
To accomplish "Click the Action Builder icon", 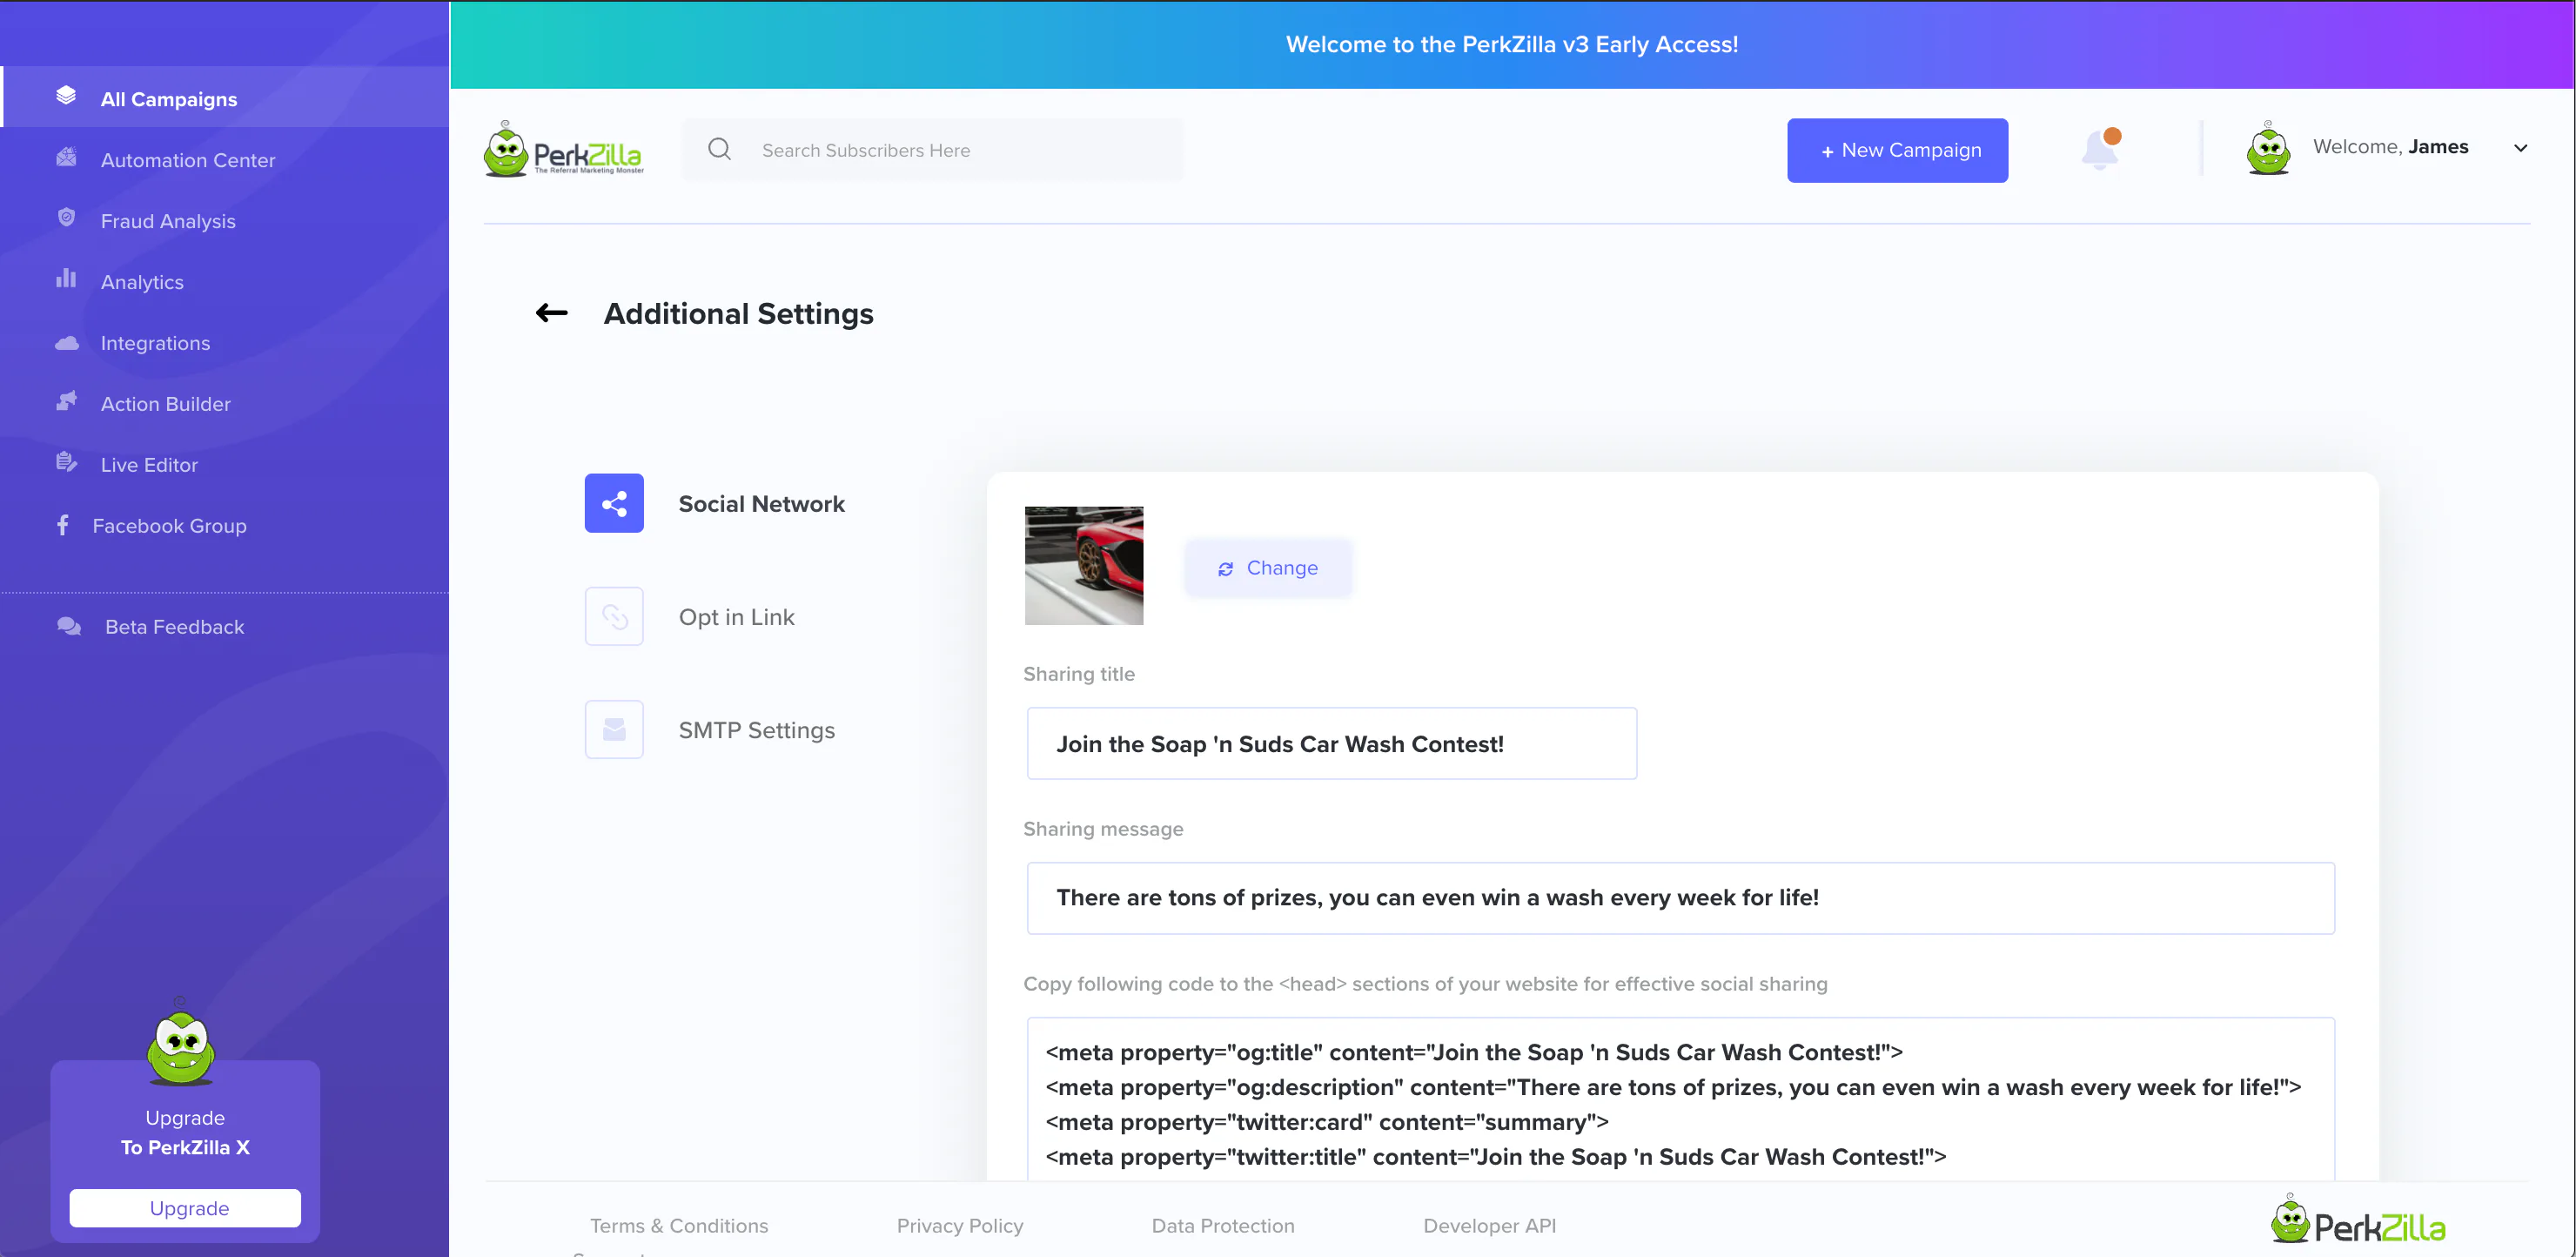I will [x=66, y=401].
